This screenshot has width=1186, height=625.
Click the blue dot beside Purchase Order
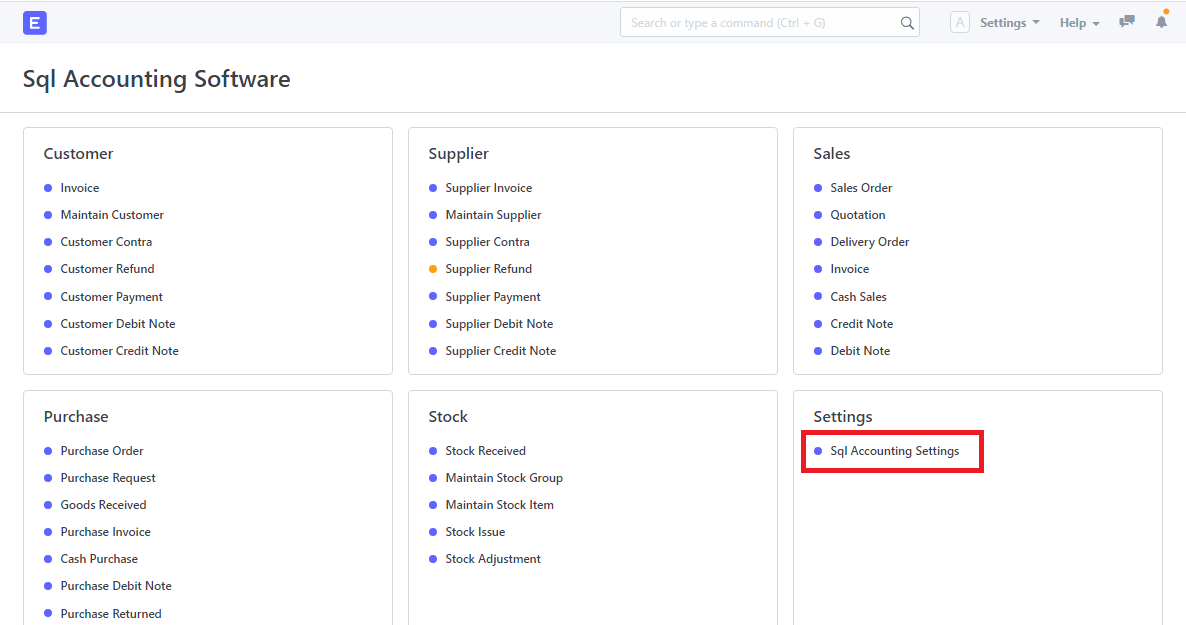coord(48,451)
